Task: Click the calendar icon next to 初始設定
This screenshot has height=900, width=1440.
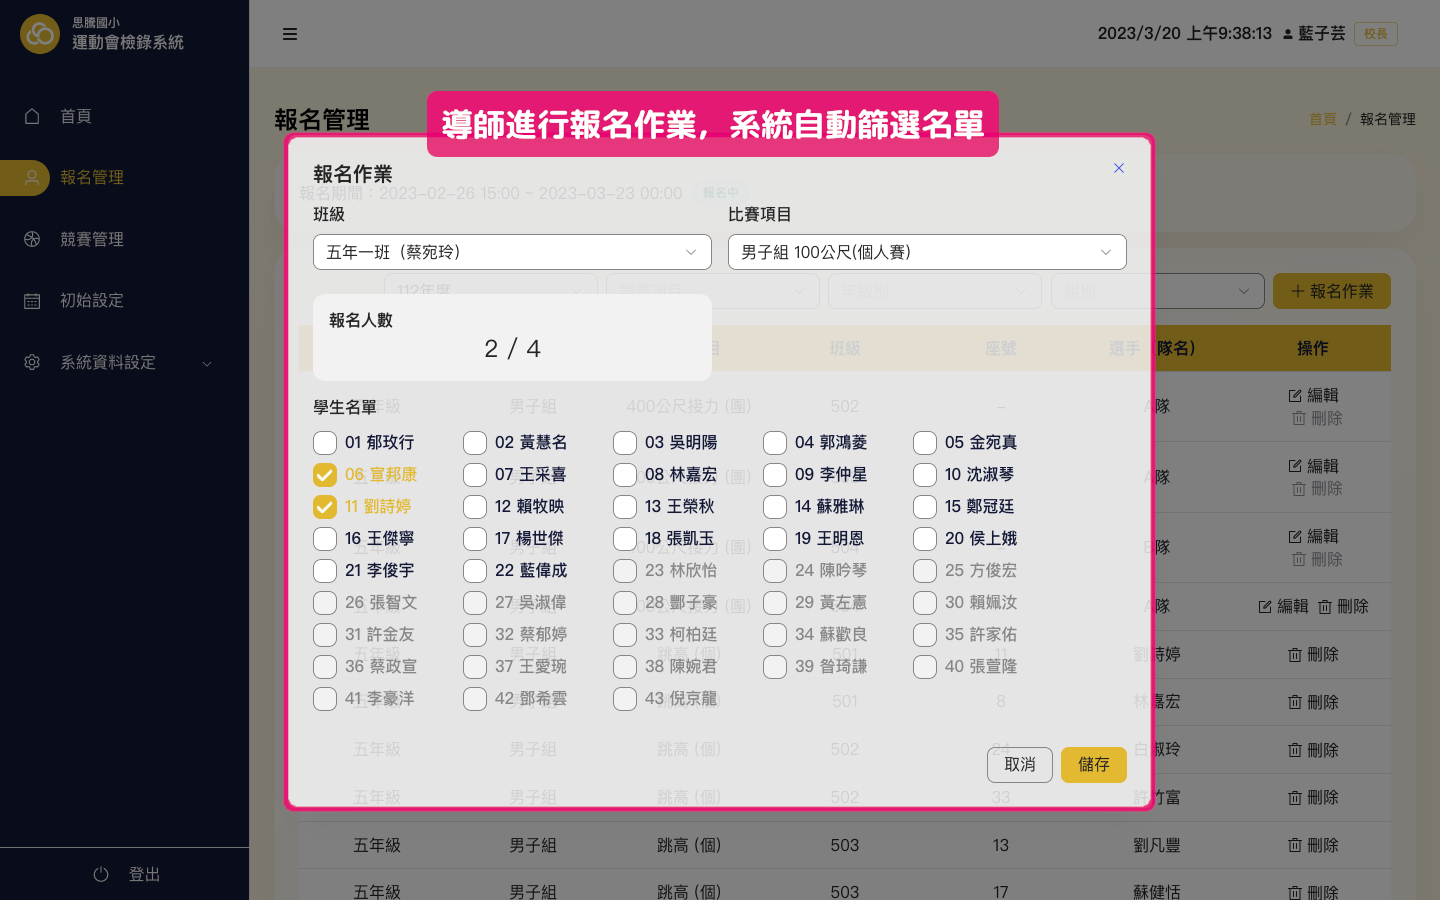Action: click(34, 300)
